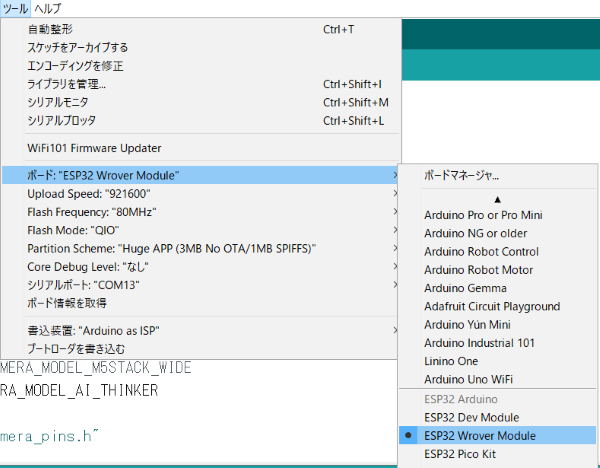The height and width of the screenshot is (468, 600).
Task: Open シリアルプロッタ from the menu
Action: point(62,121)
